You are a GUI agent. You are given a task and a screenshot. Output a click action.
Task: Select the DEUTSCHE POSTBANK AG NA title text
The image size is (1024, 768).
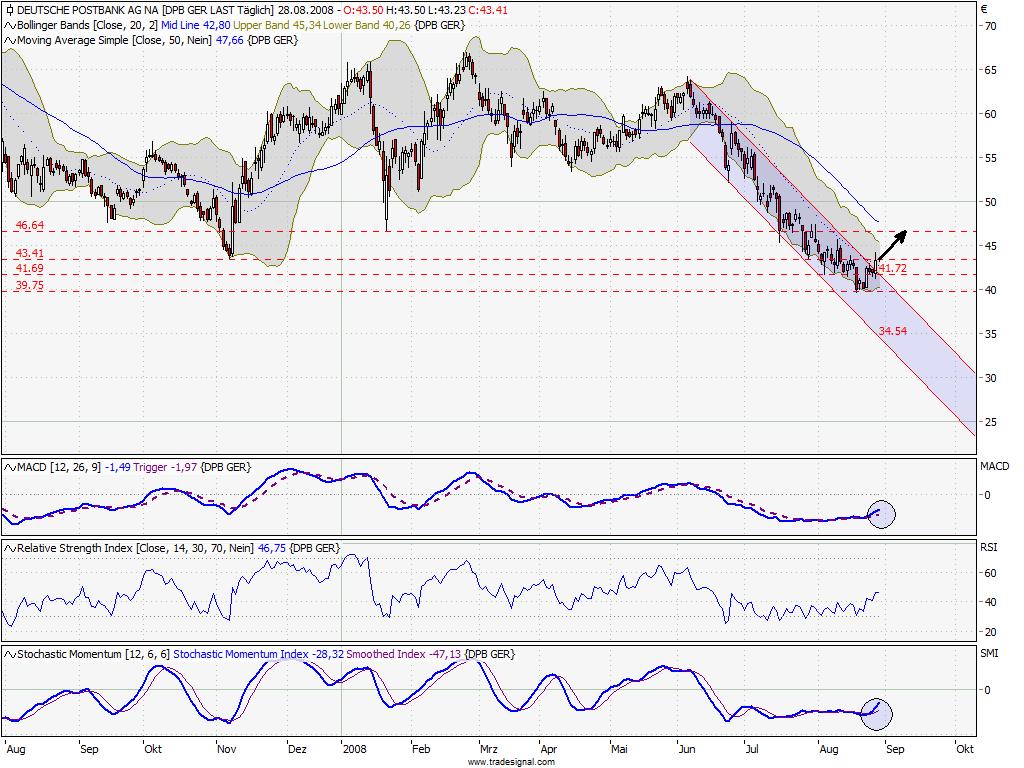pyautogui.click(x=88, y=10)
